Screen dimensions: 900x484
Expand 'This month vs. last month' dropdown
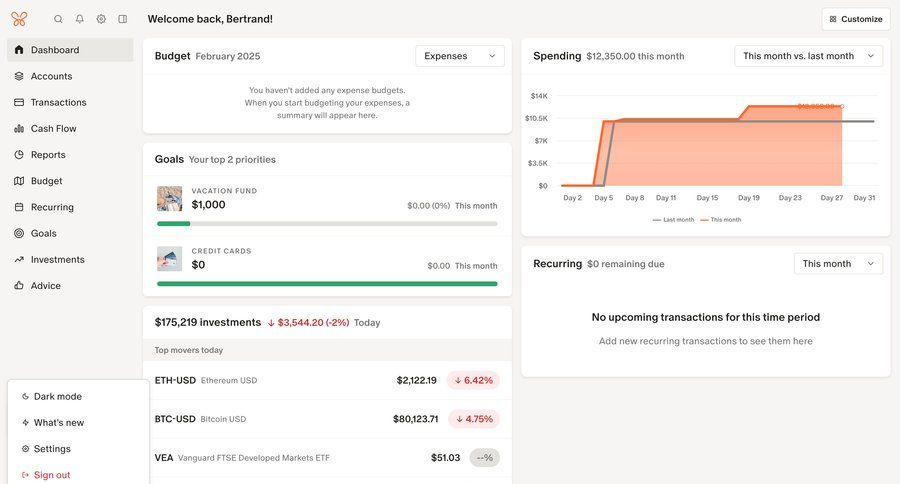[808, 56]
